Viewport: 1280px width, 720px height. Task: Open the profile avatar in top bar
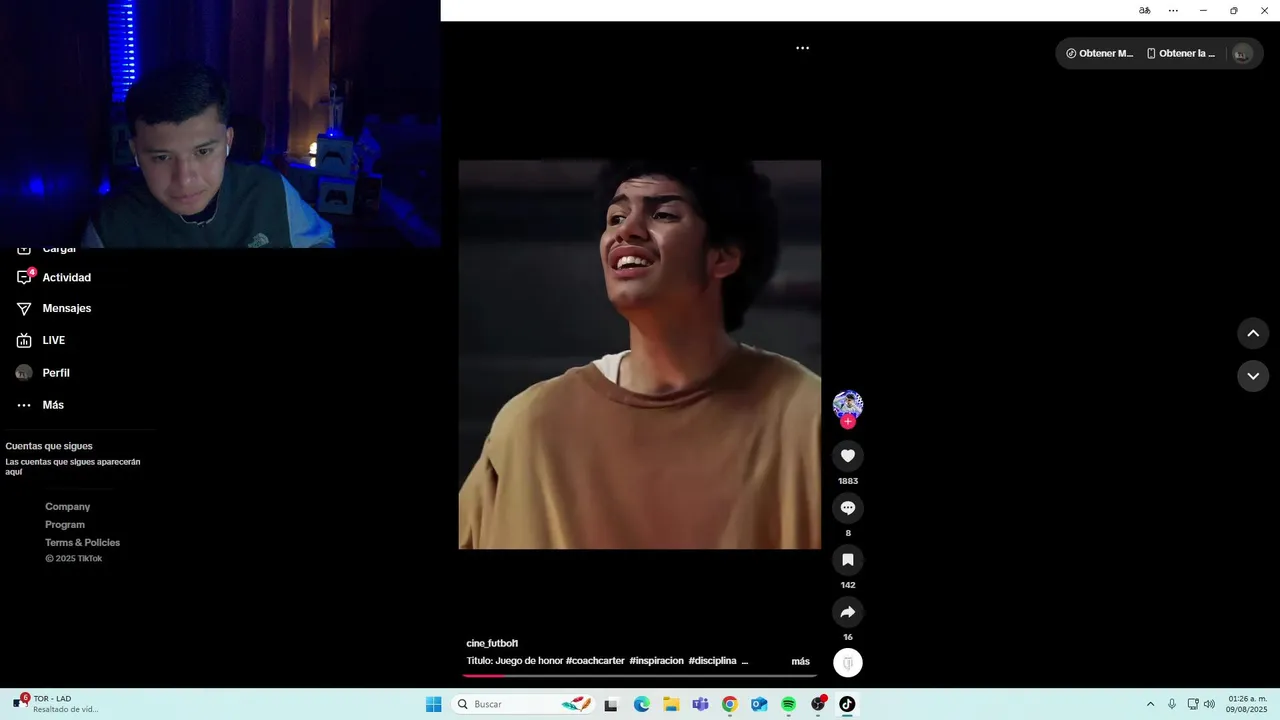pyautogui.click(x=1241, y=54)
